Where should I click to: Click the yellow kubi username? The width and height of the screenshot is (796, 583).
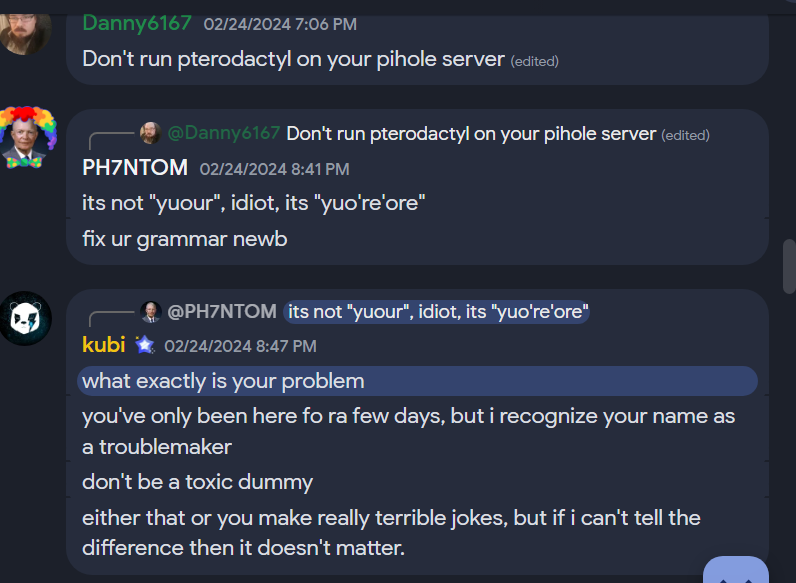click(104, 345)
